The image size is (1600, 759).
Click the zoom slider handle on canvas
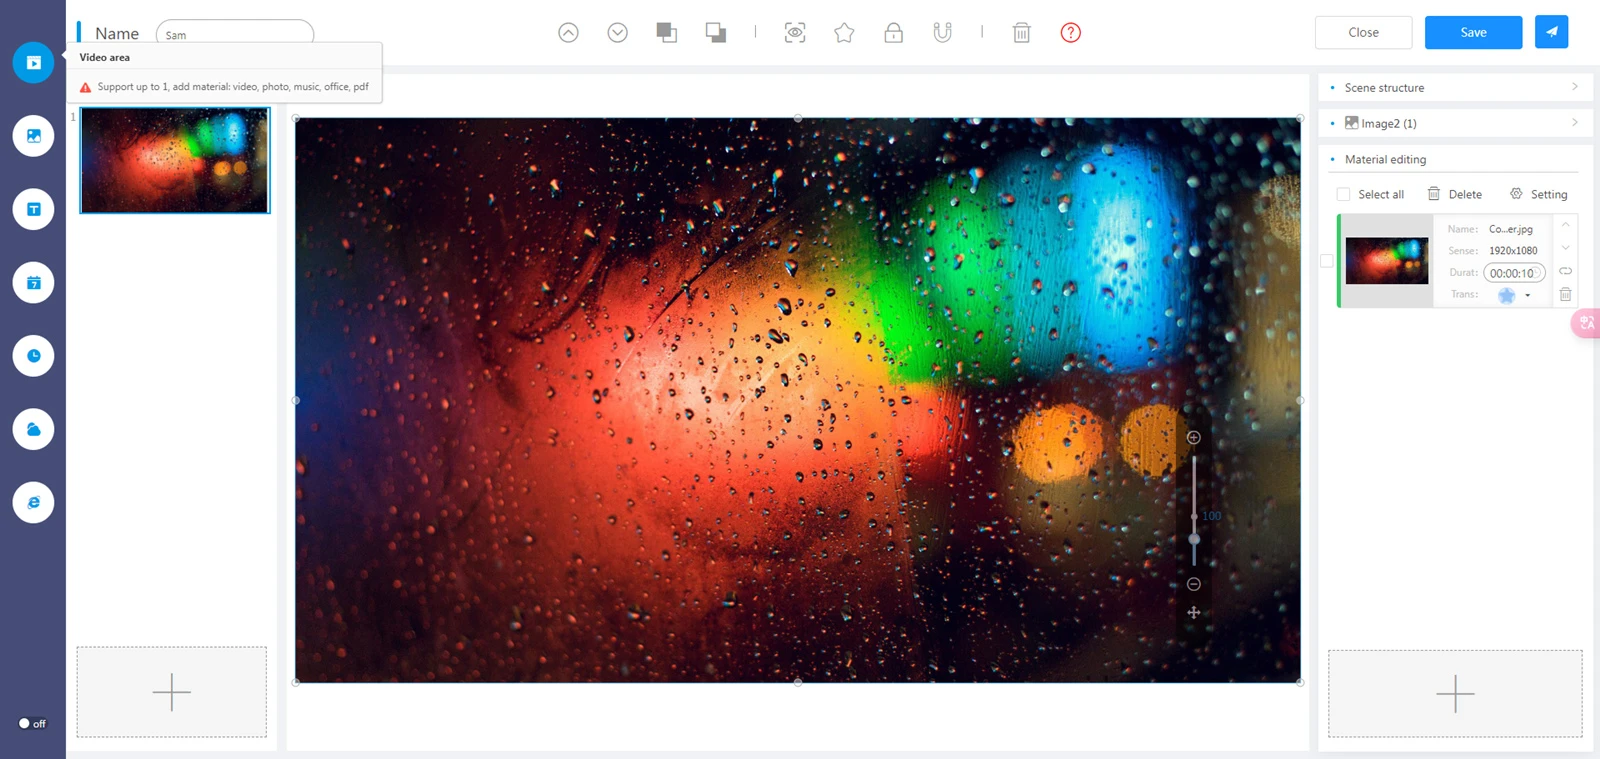tap(1194, 539)
